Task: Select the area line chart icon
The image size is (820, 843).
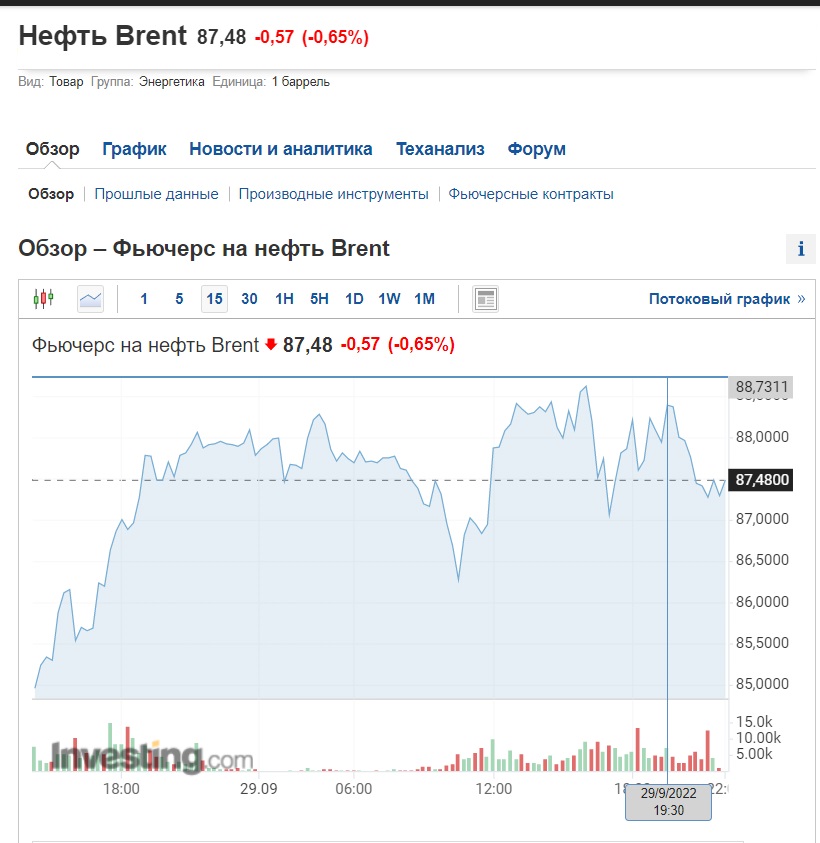Action: (90, 298)
